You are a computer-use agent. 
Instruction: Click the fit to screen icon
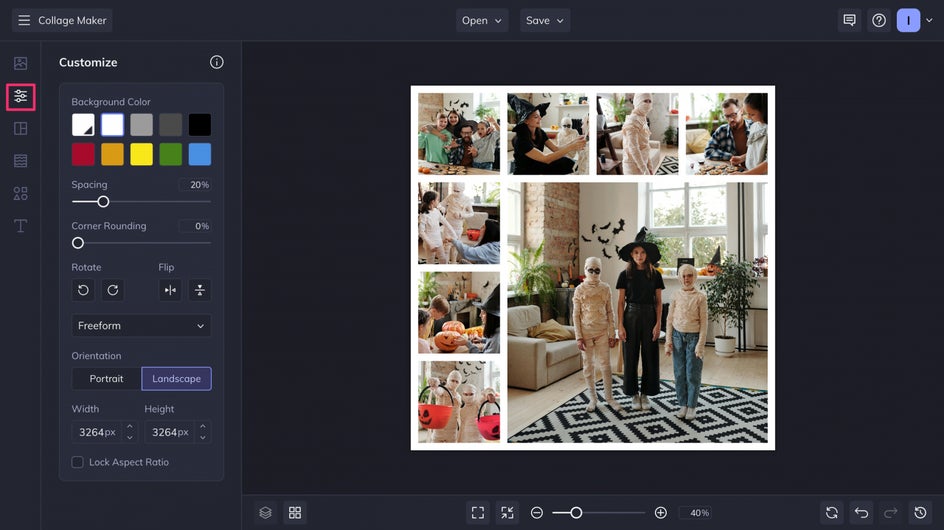(x=478, y=513)
